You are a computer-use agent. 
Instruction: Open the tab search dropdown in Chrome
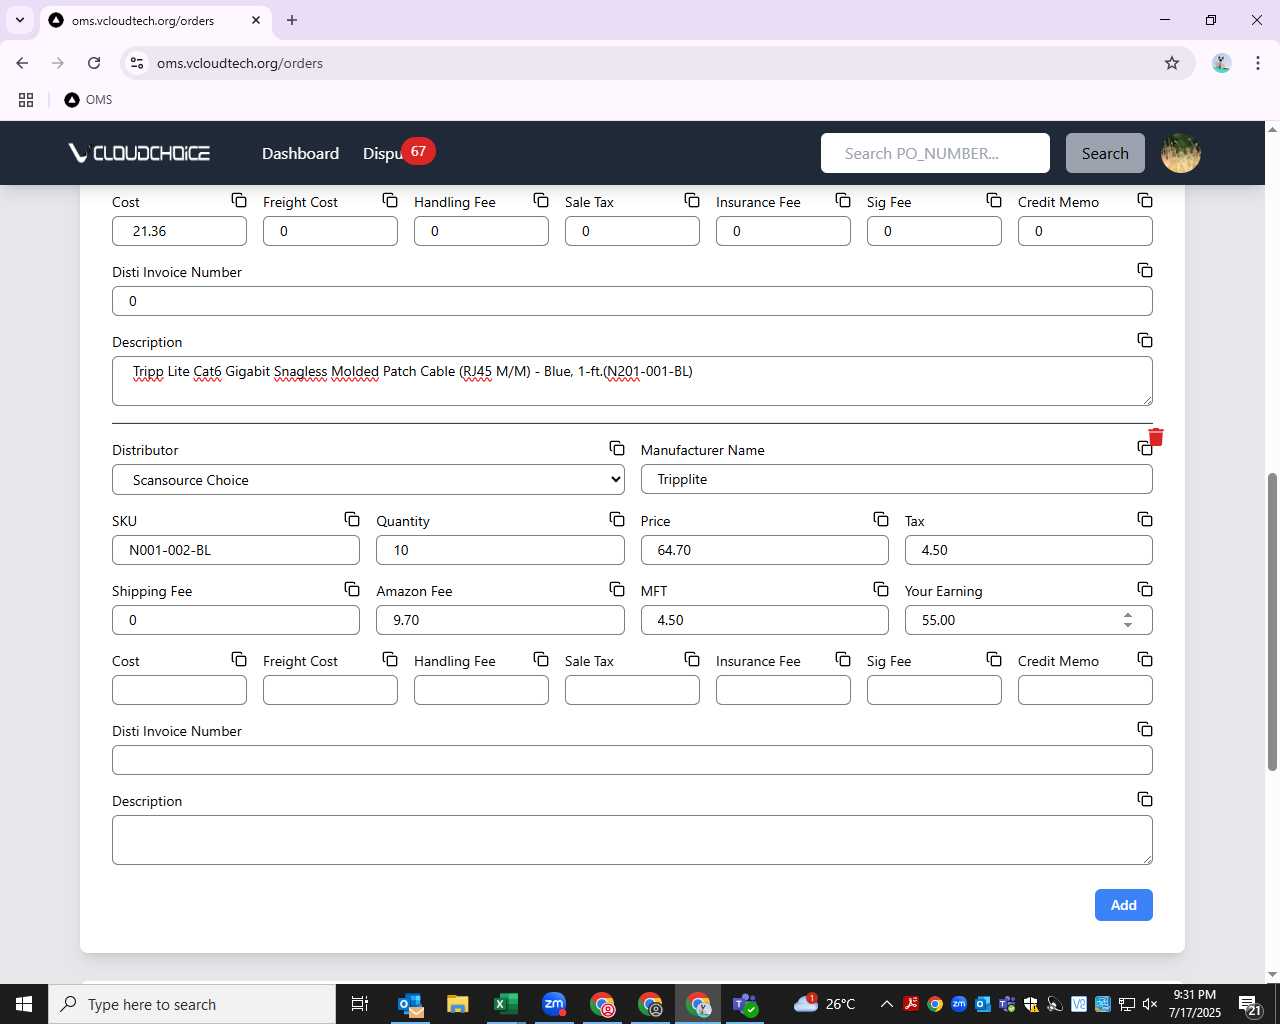pyautogui.click(x=20, y=20)
